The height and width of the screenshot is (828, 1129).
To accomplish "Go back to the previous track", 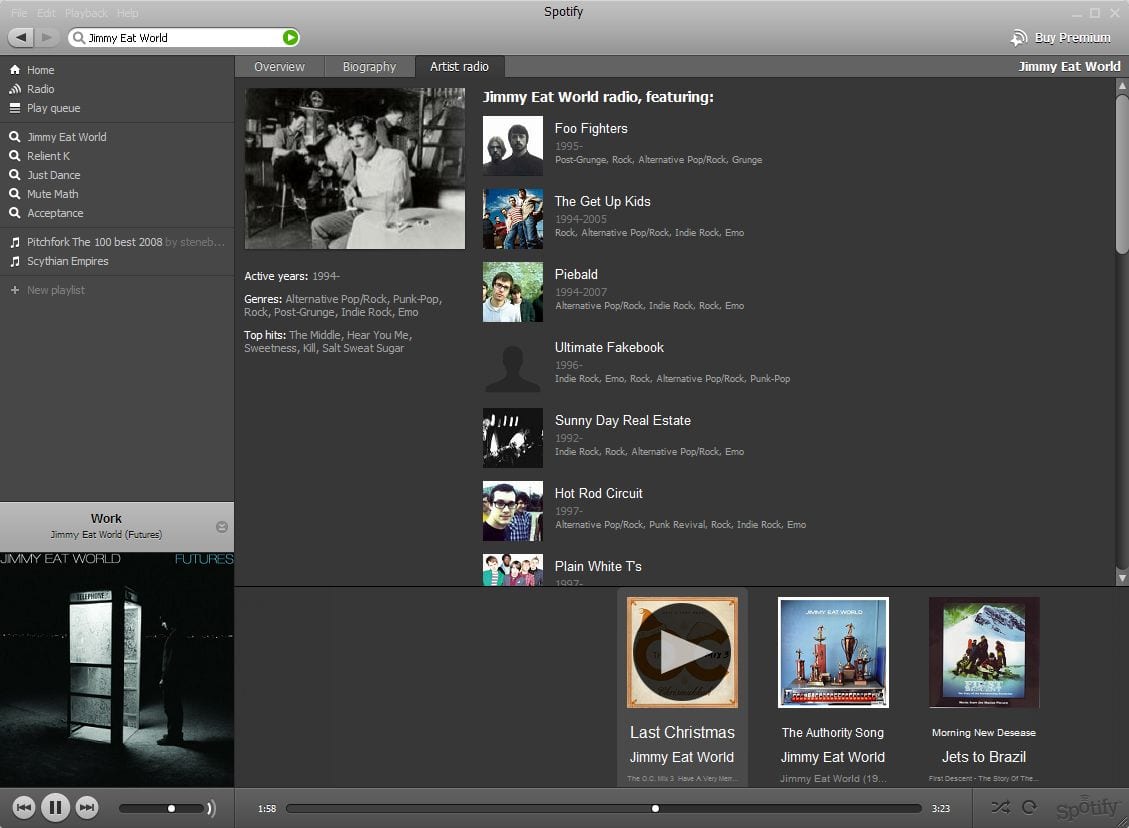I will pos(24,807).
